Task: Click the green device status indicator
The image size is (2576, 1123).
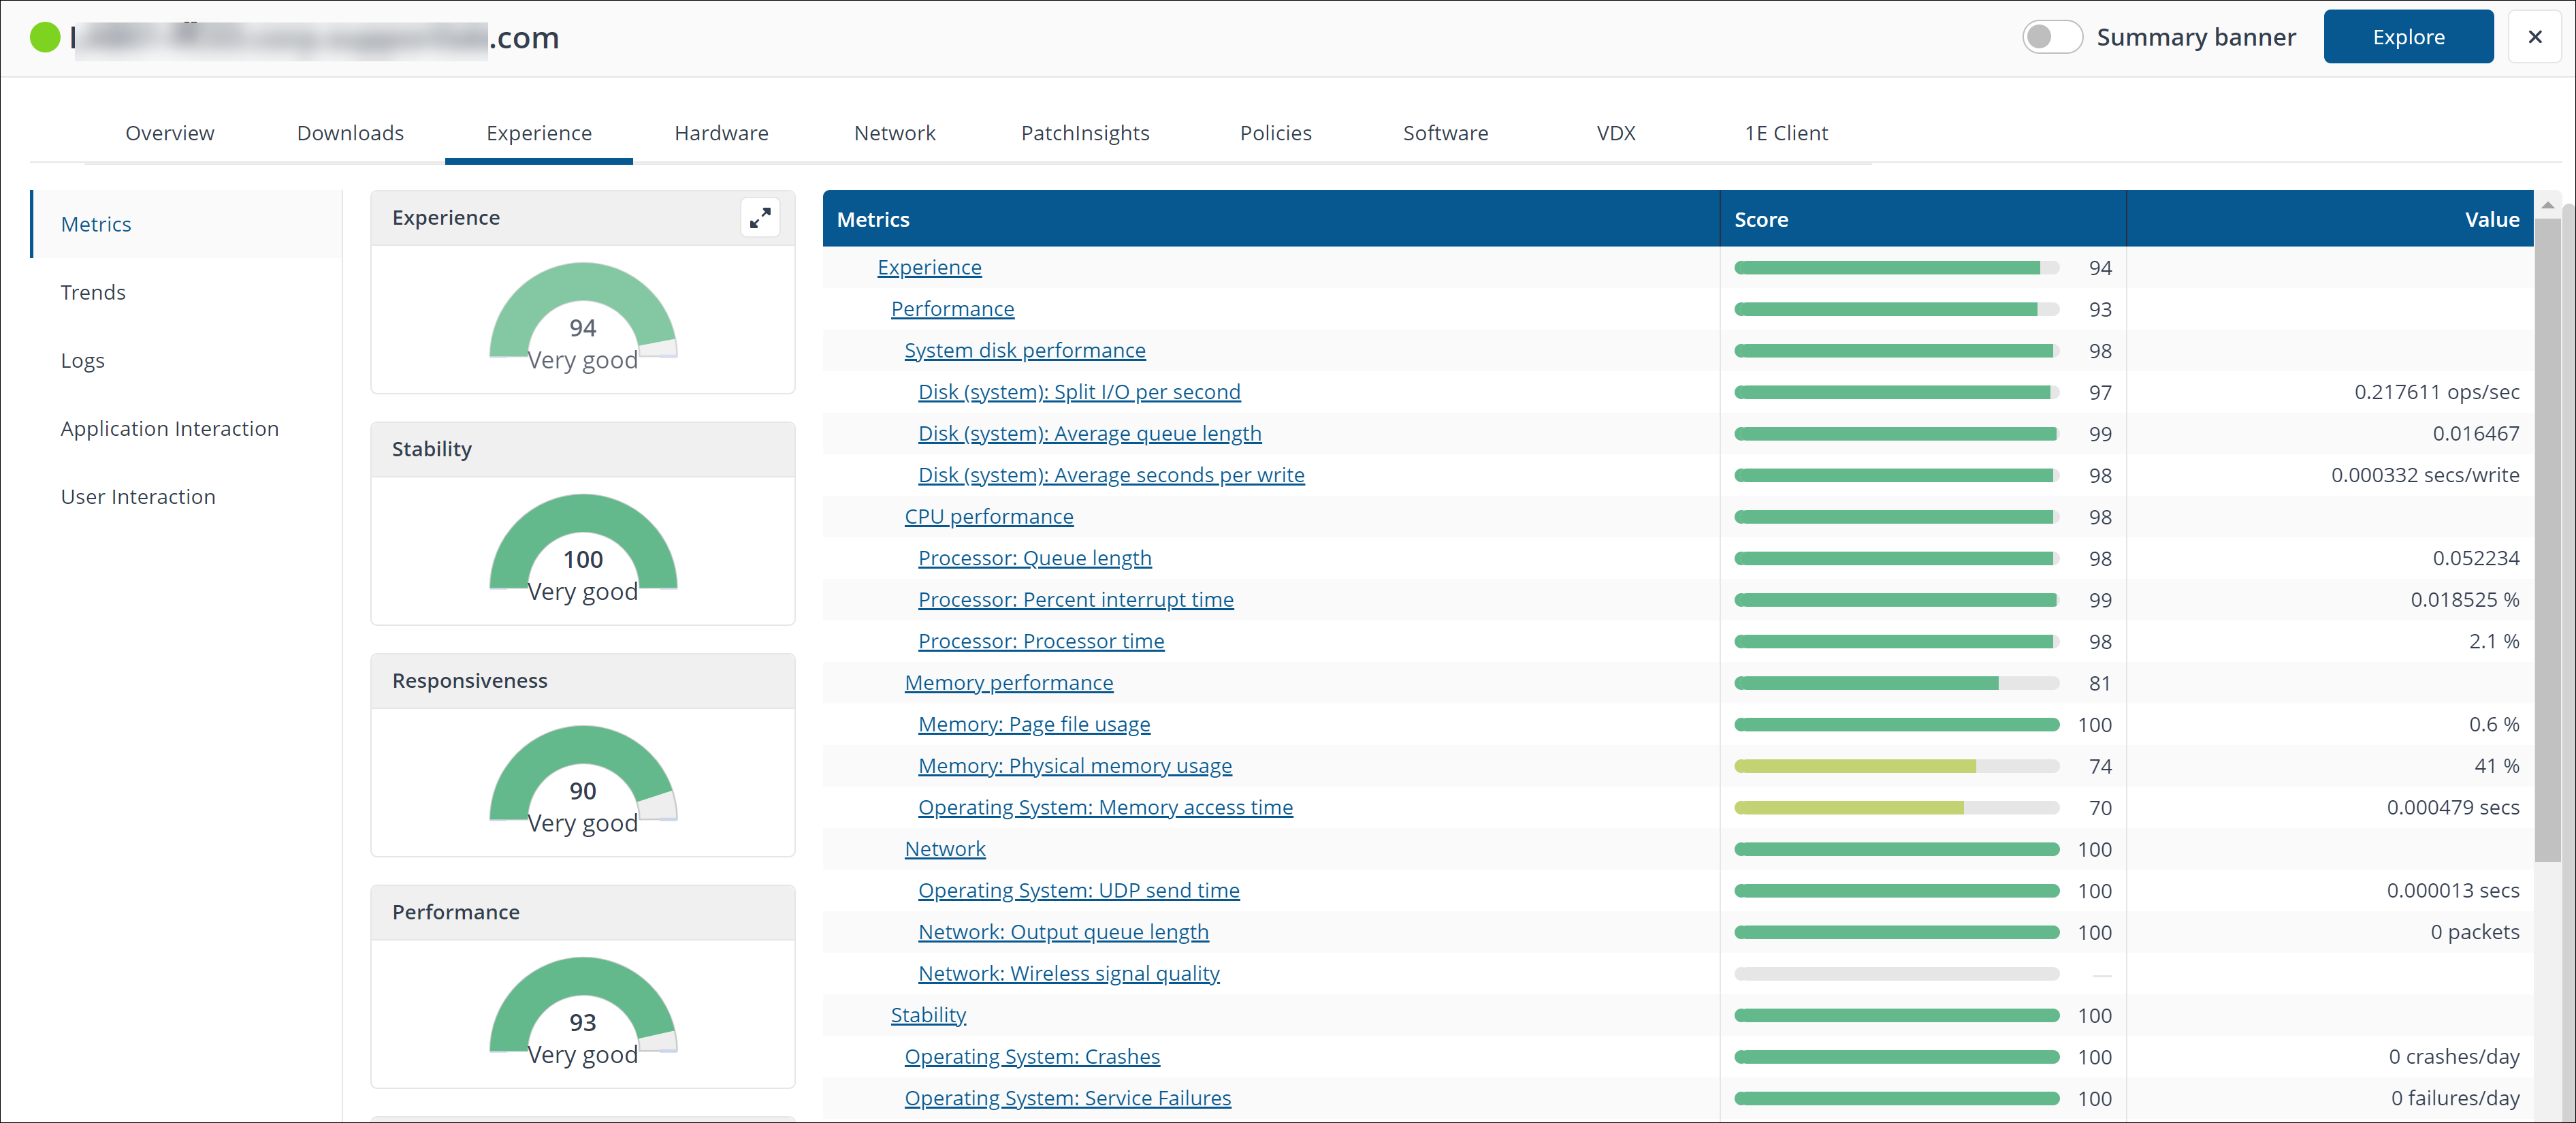Action: [45, 38]
